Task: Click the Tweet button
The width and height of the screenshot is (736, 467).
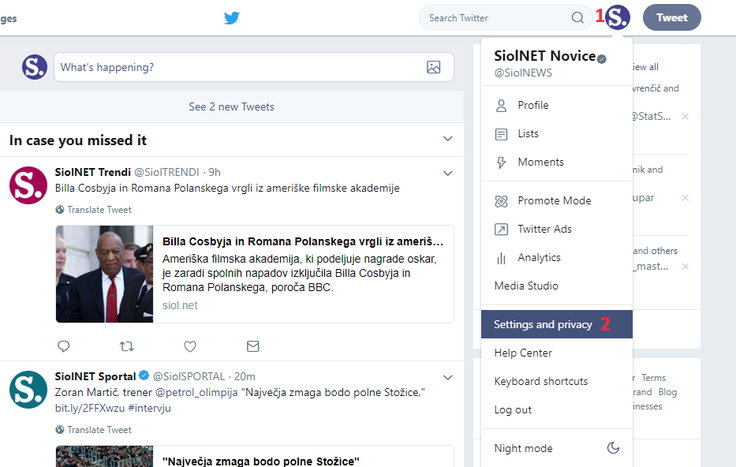Action: pyautogui.click(x=672, y=18)
